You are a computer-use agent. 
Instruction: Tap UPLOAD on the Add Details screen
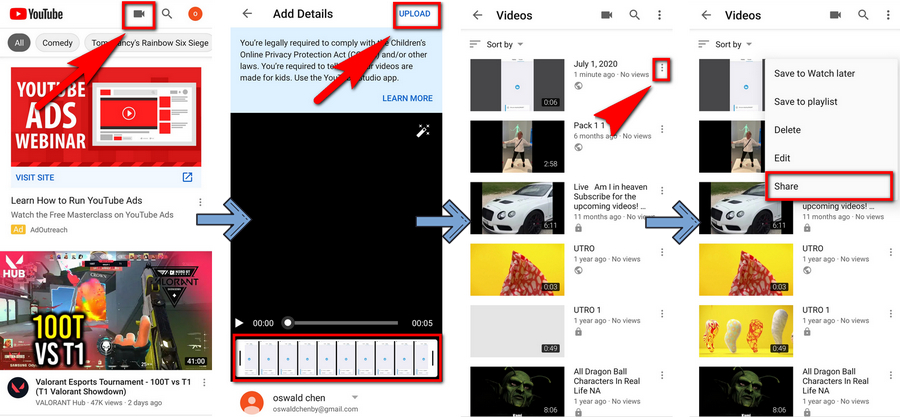coord(415,14)
